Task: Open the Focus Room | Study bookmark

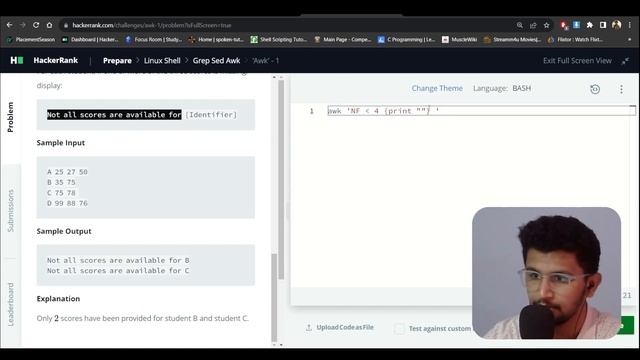Action: point(153,40)
